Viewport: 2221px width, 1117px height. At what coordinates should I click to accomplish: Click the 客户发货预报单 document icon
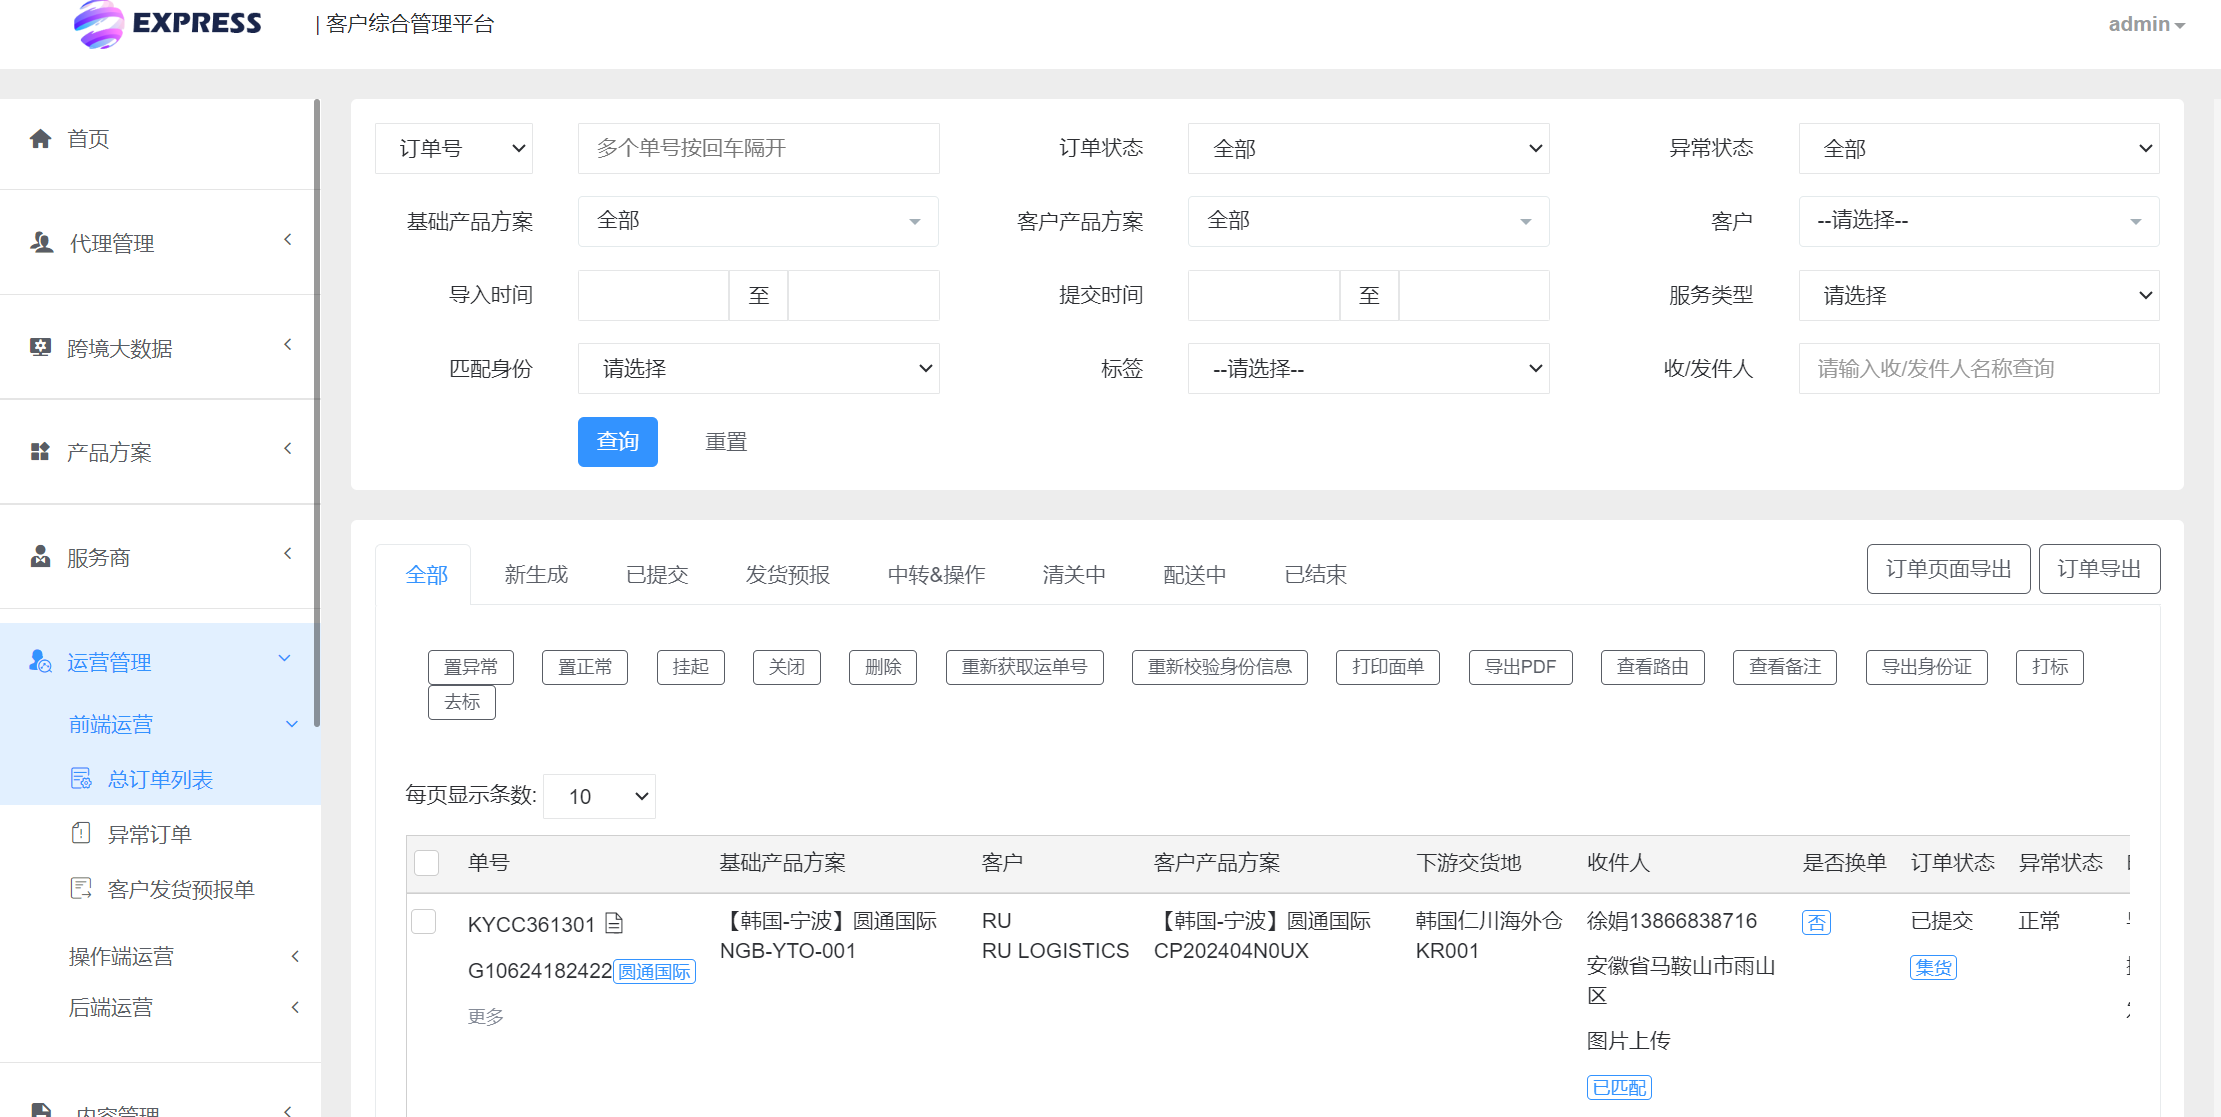coord(81,889)
